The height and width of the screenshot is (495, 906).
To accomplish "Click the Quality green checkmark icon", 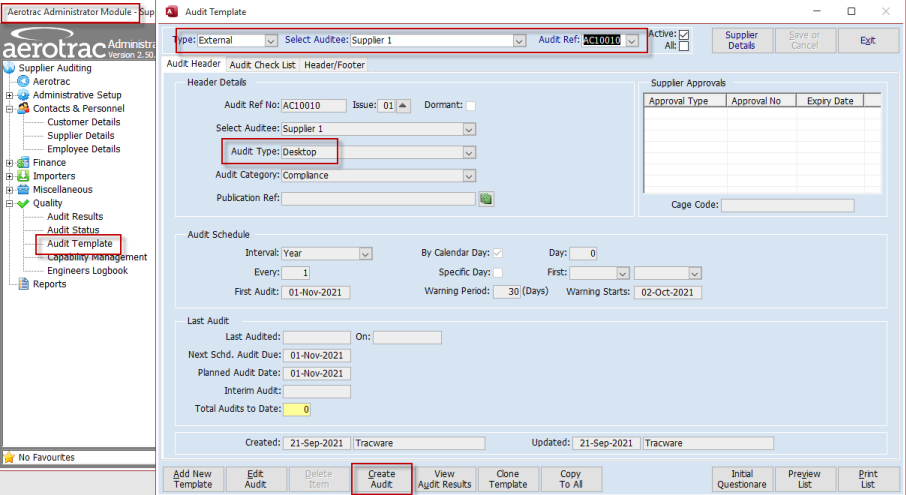I will point(24,203).
